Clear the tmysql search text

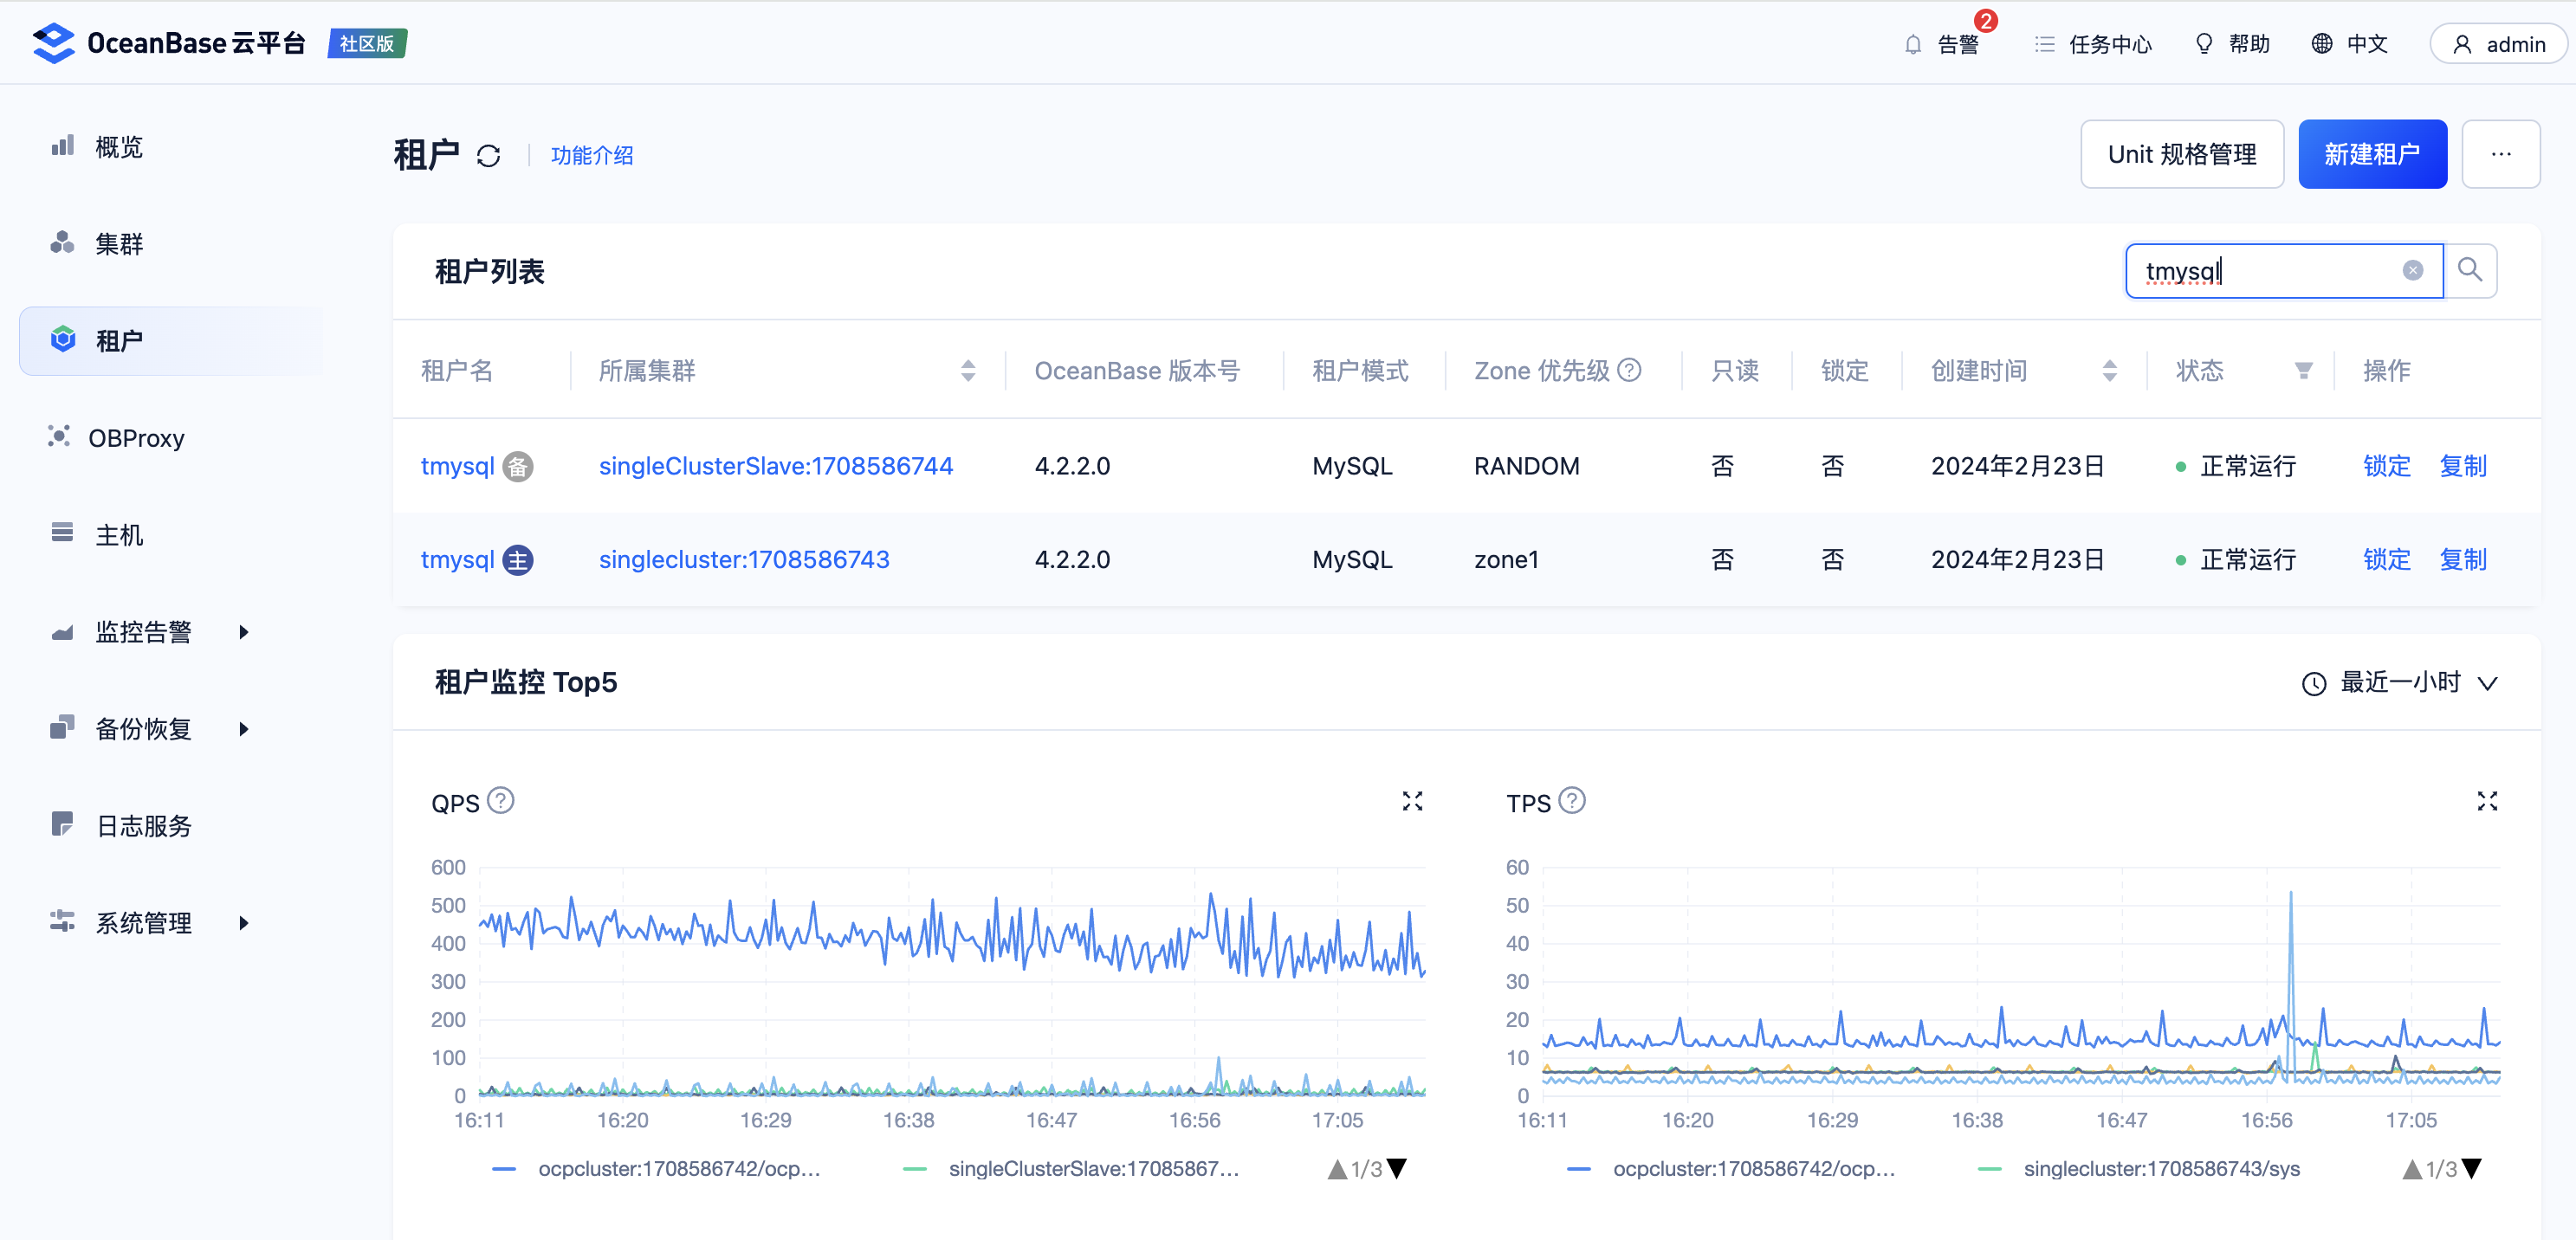[x=2412, y=270]
